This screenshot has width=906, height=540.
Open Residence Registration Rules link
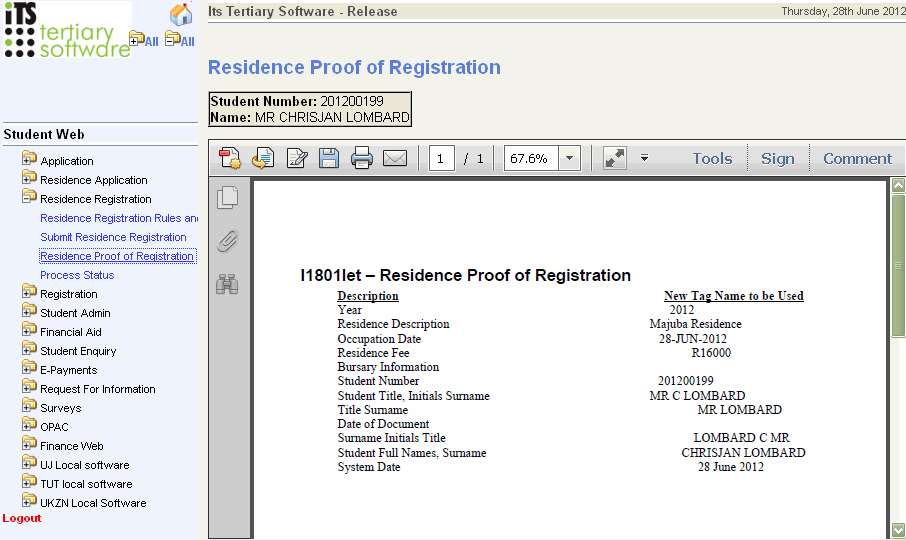tap(119, 218)
